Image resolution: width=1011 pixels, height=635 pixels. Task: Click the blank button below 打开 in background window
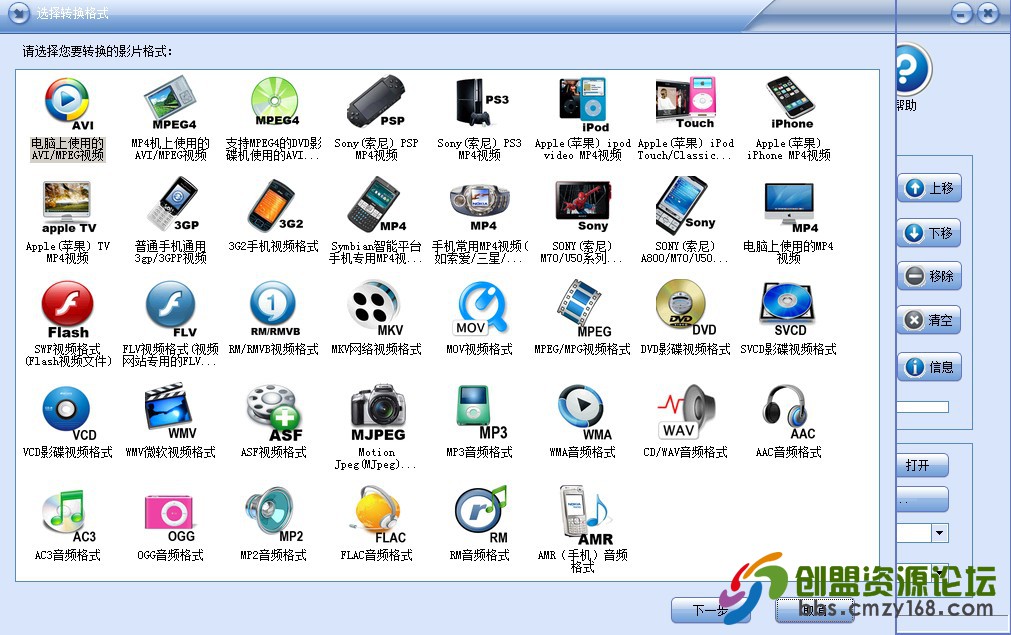click(x=922, y=499)
